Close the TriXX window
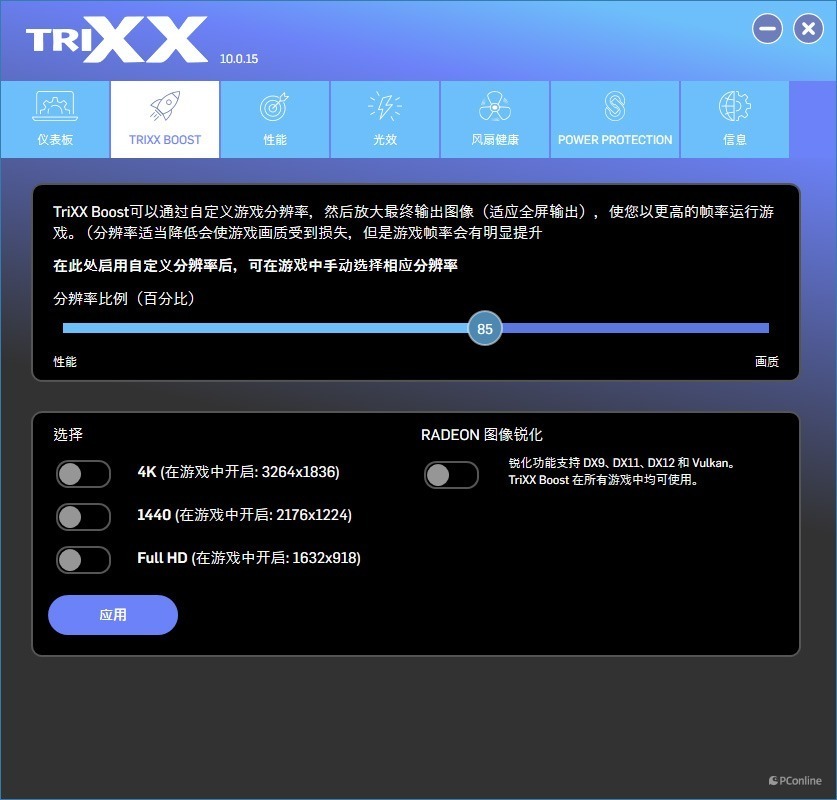 click(x=809, y=29)
